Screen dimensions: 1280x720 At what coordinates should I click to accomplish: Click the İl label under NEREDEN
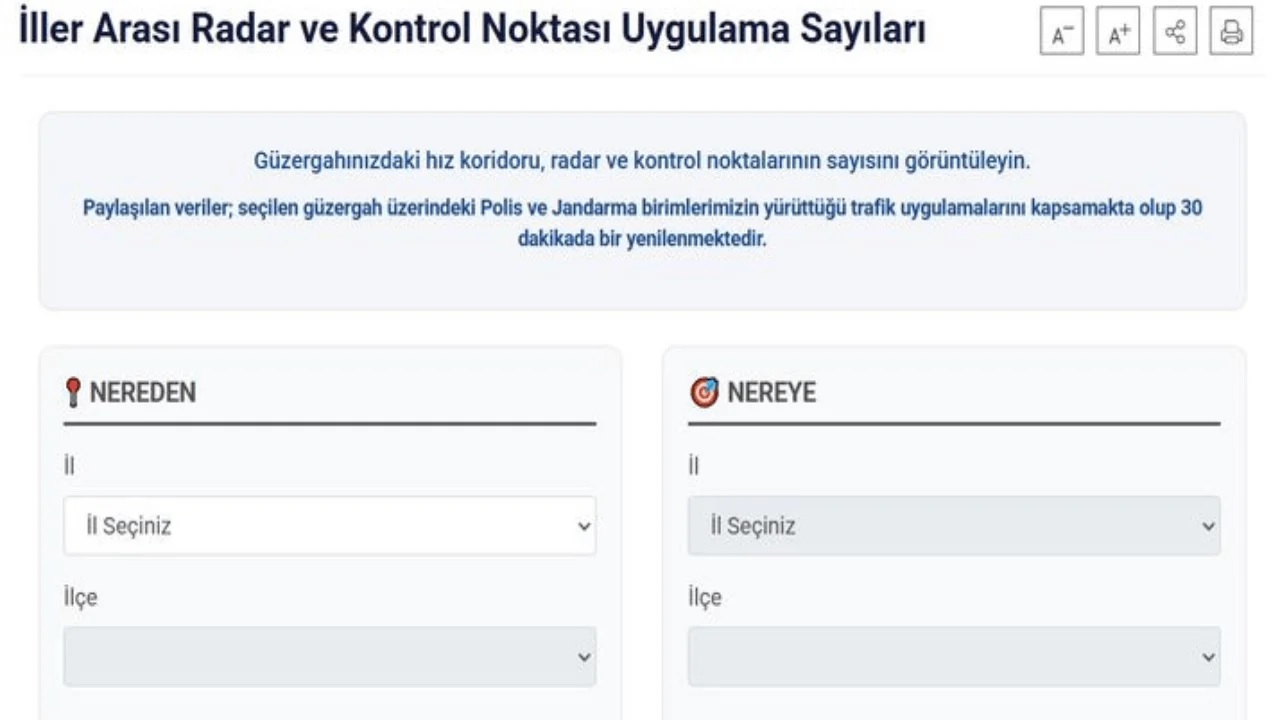70,466
